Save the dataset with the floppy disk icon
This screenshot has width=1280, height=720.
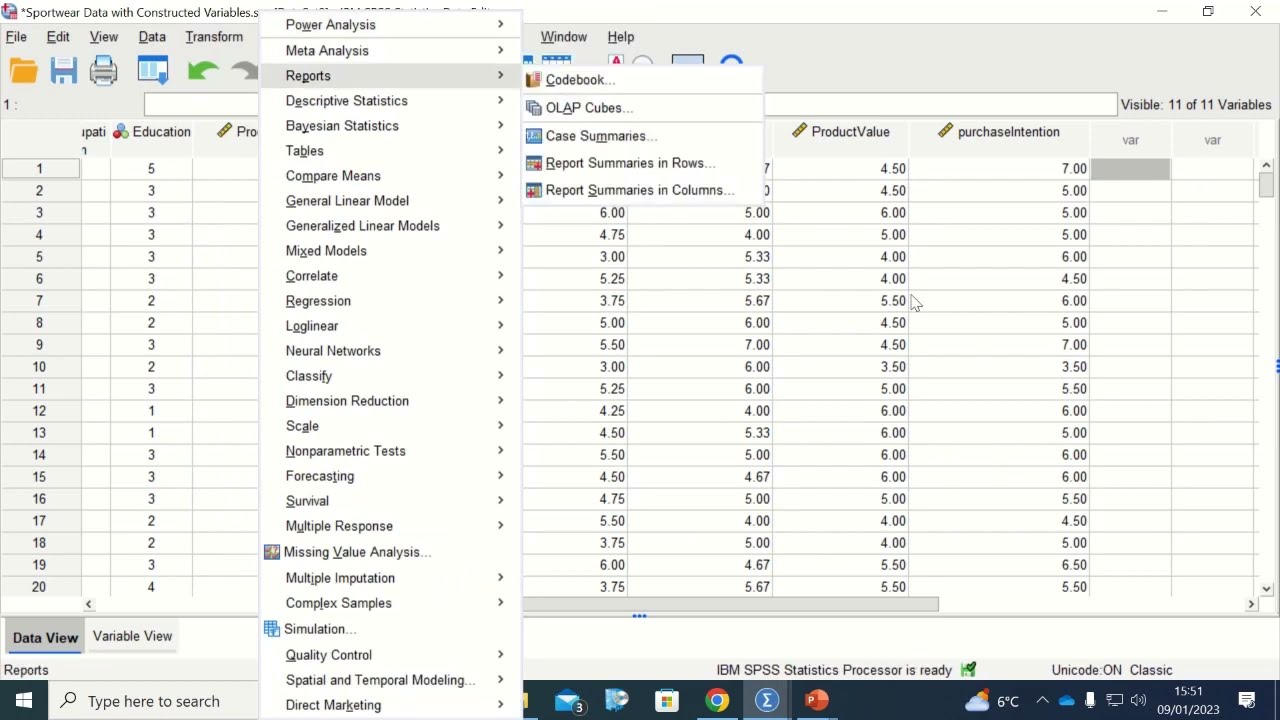tap(64, 71)
